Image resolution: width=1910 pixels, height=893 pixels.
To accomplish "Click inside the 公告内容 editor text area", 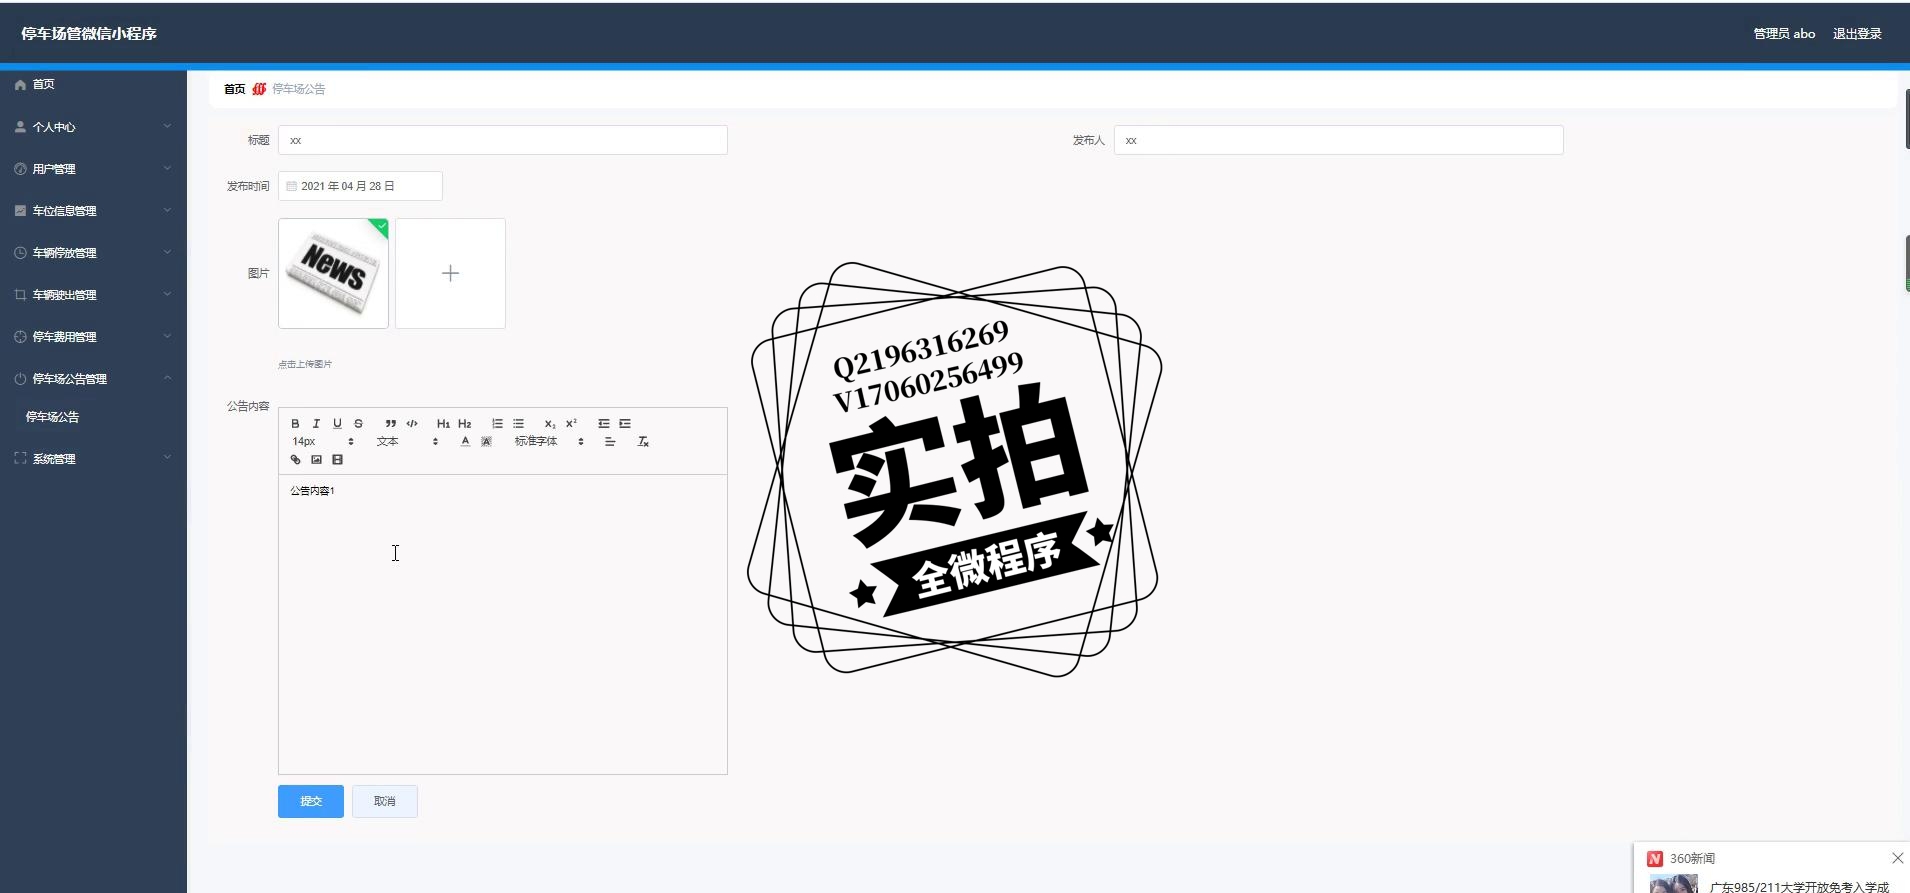I will 503,624.
